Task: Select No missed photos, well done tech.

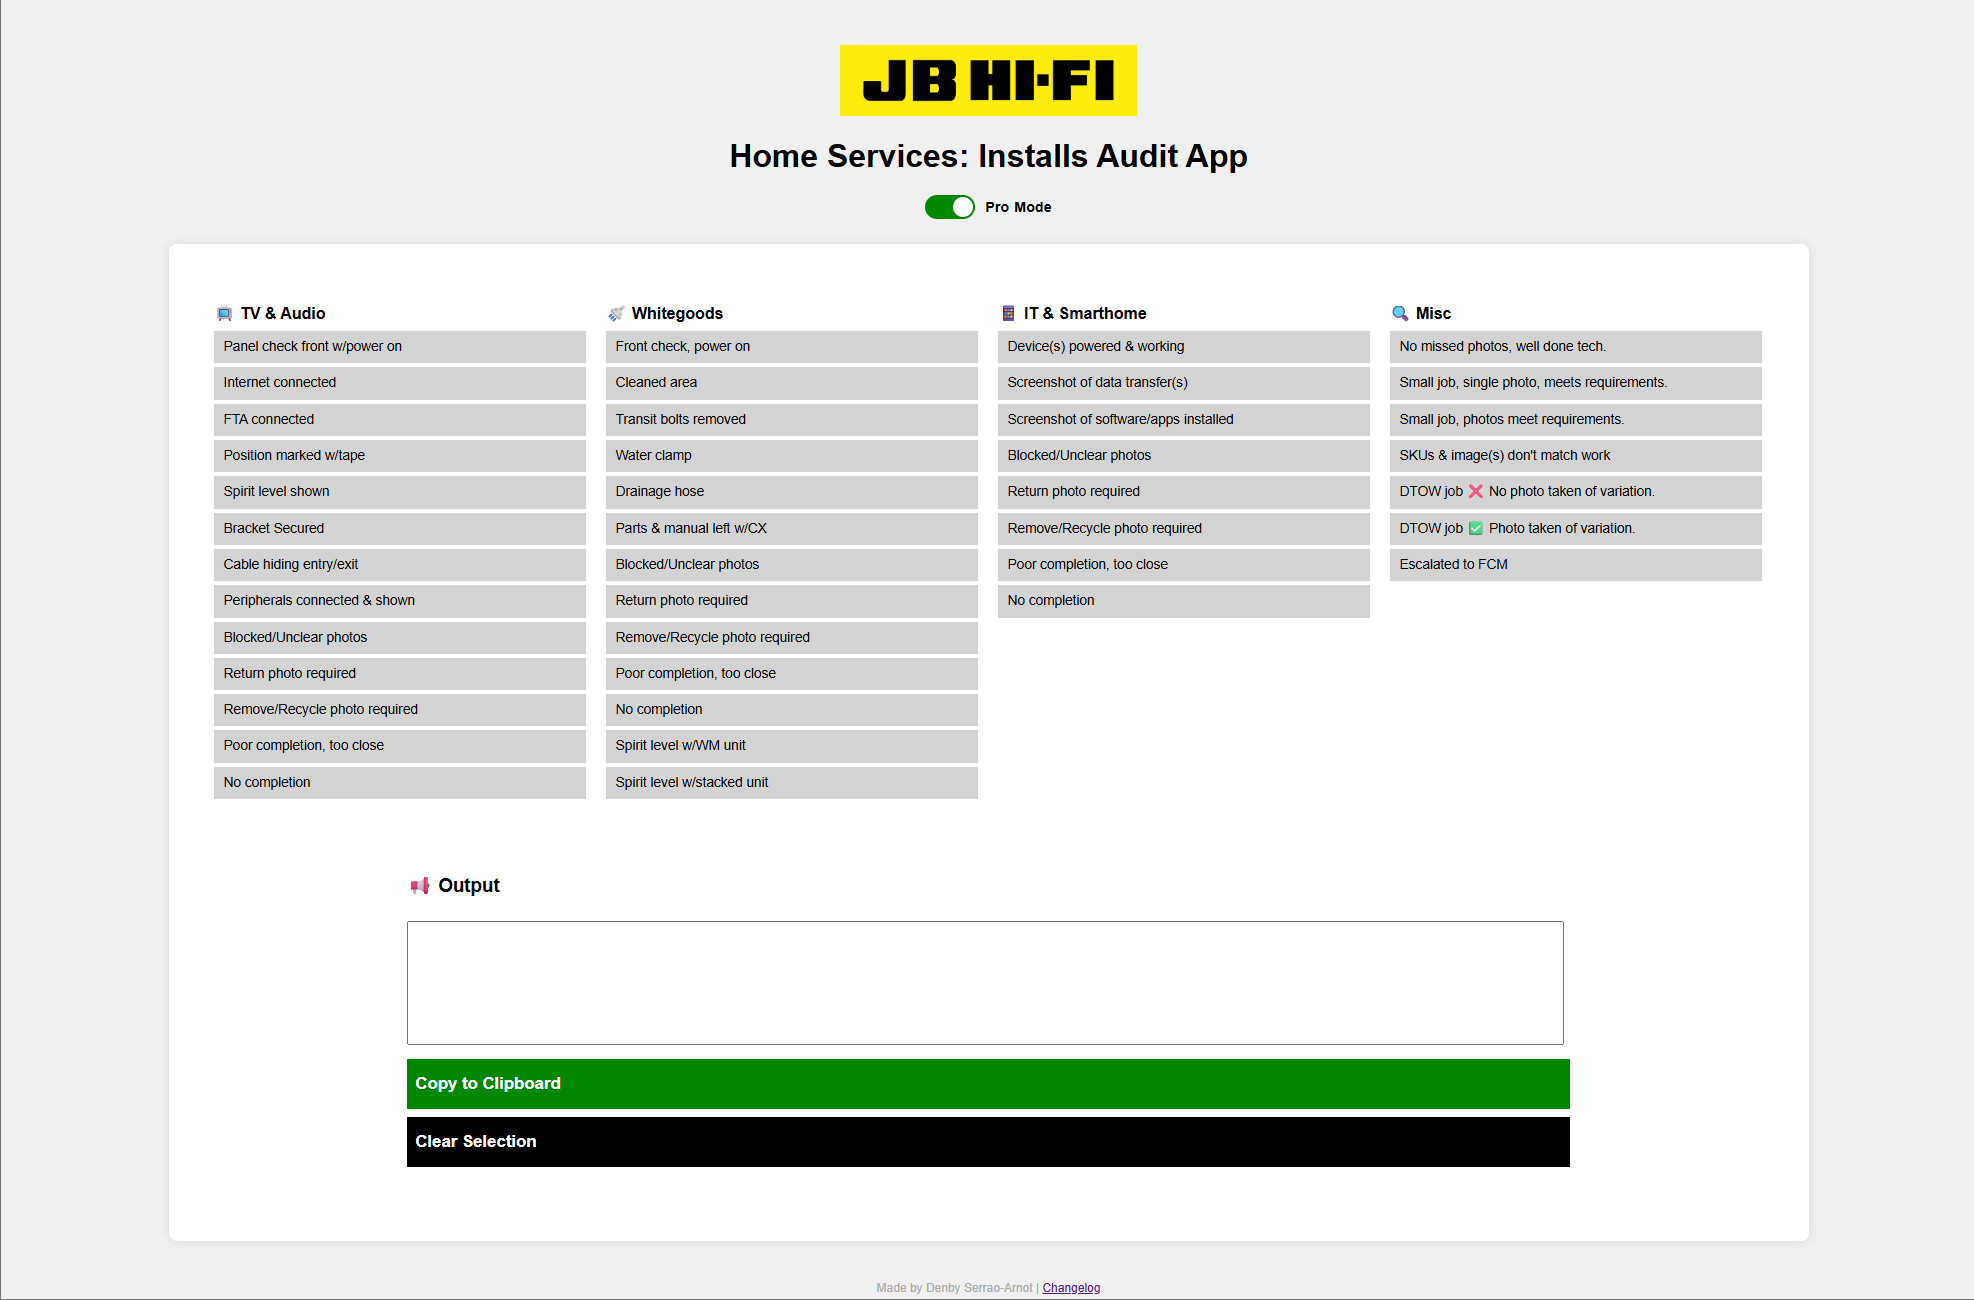Action: coord(1576,347)
